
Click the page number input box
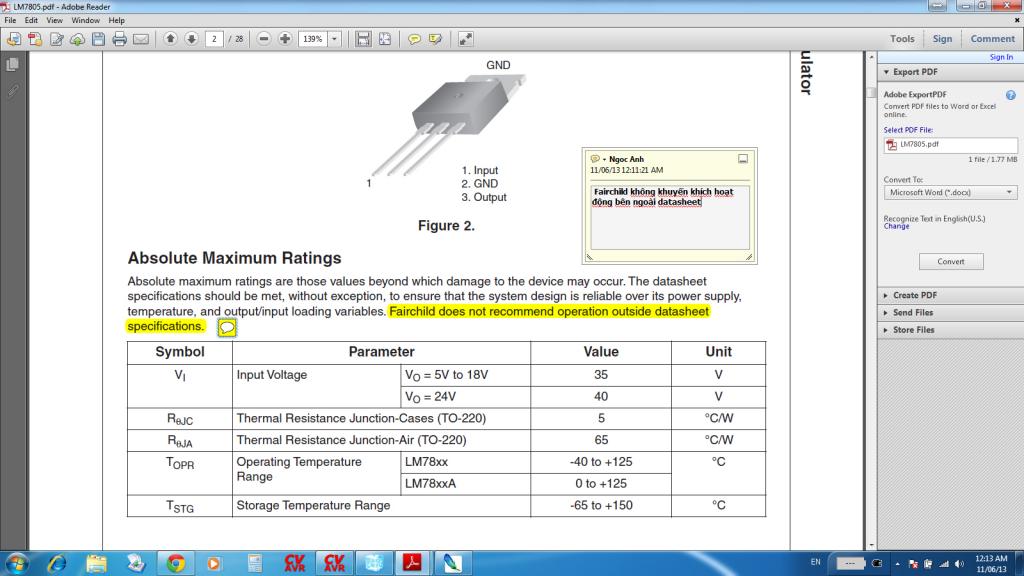(214, 39)
